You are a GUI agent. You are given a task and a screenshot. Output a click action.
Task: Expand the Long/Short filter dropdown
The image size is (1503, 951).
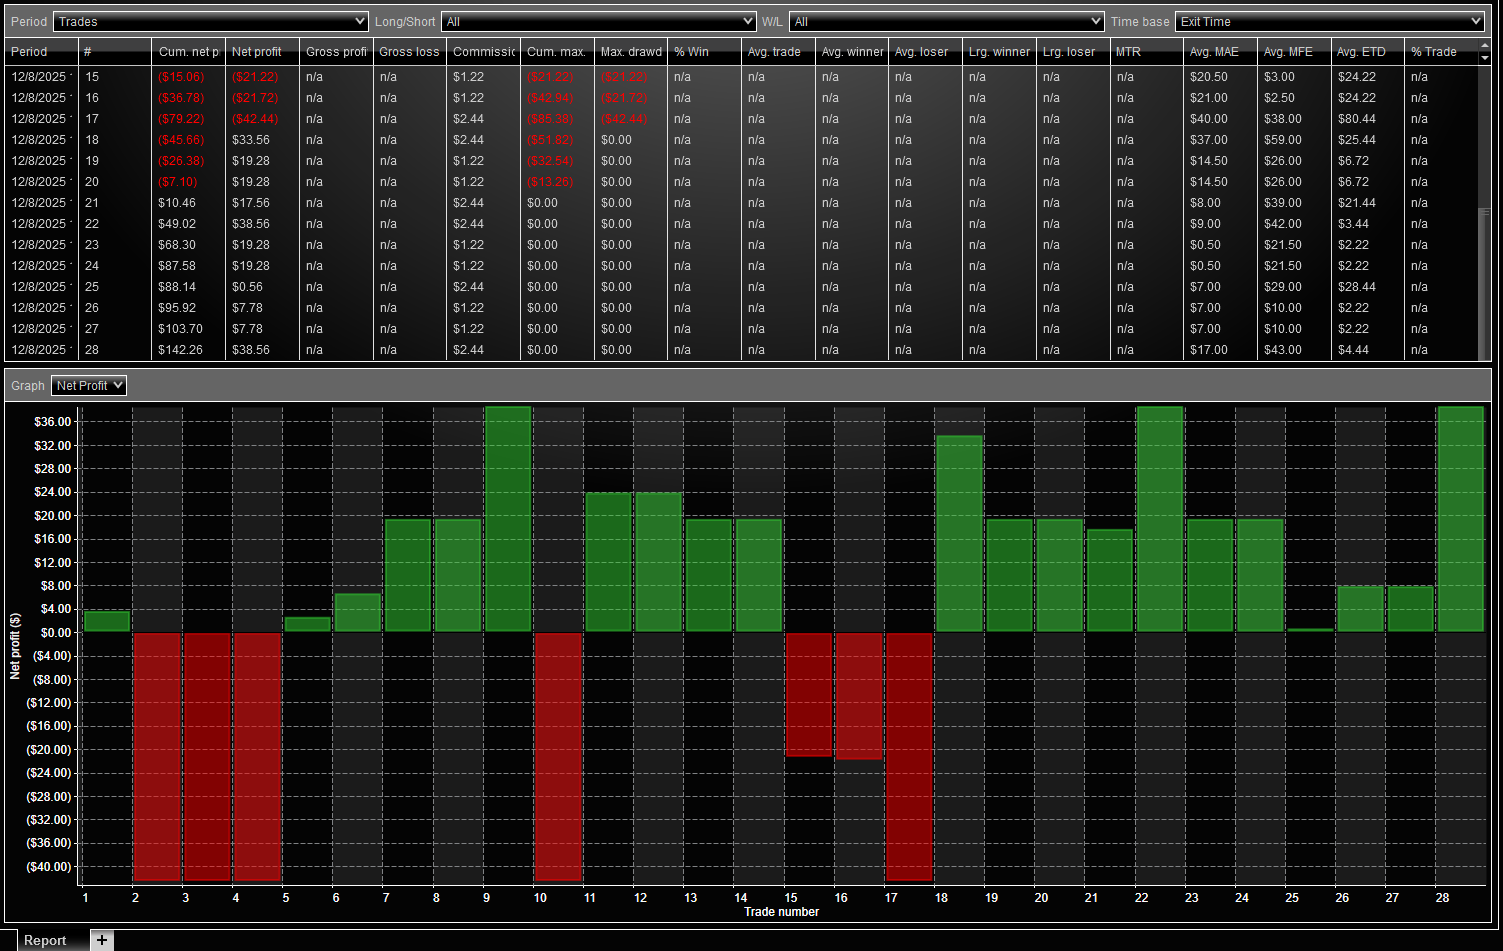598,22
